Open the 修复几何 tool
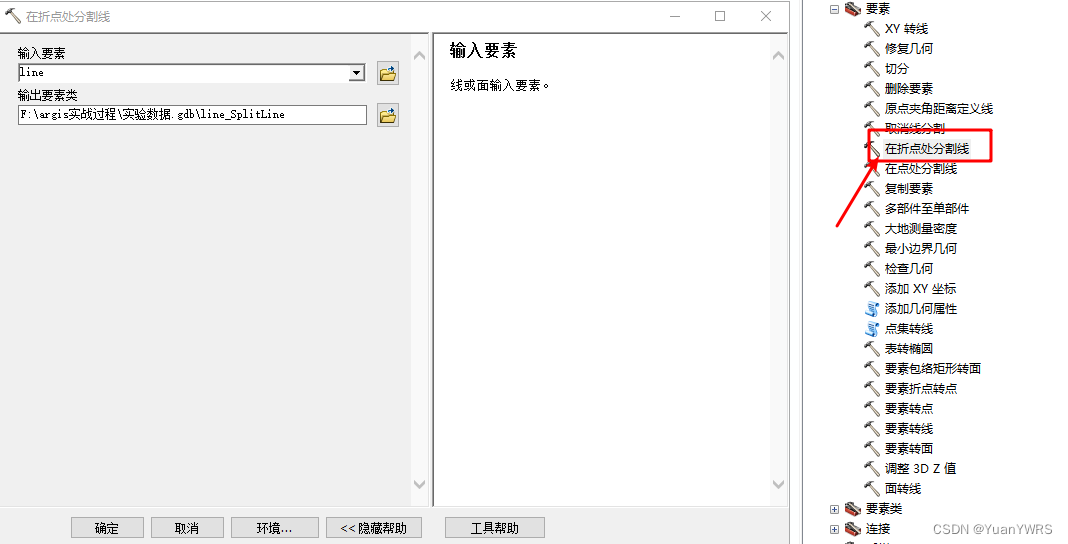Image resolution: width=1068 pixels, height=544 pixels. 909,48
